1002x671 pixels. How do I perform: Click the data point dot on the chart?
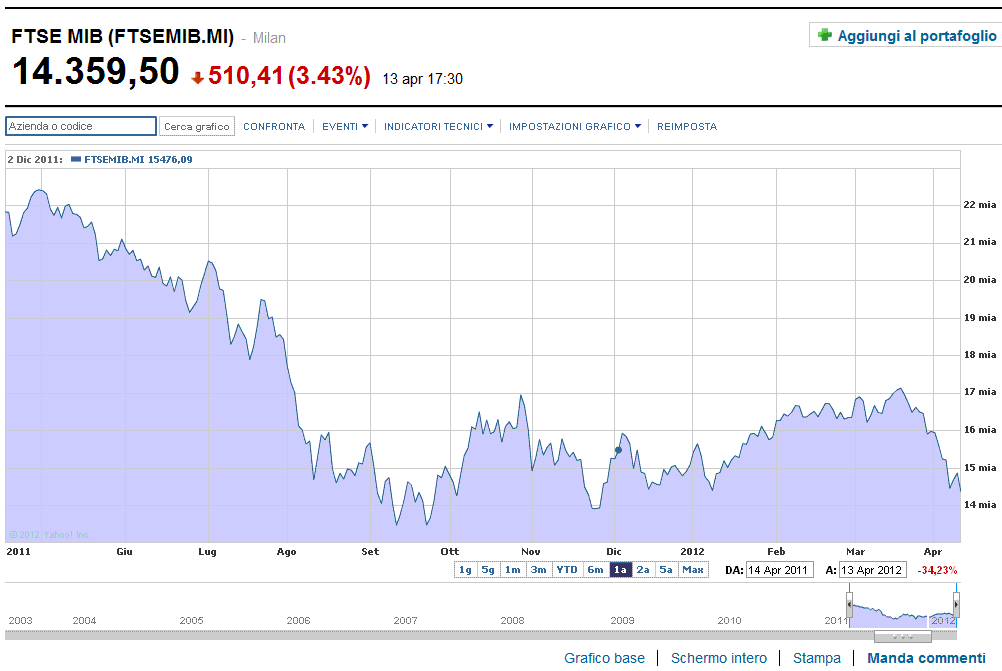point(618,450)
